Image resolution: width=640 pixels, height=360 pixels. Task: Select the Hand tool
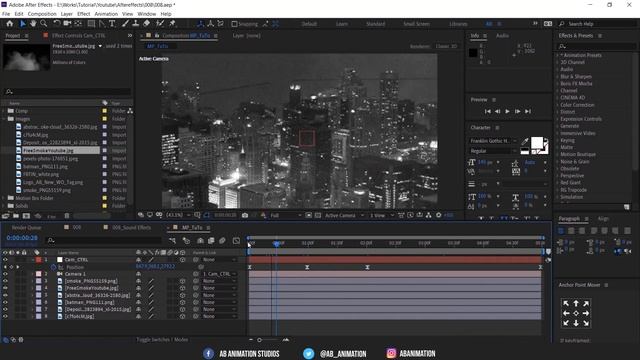33,24
